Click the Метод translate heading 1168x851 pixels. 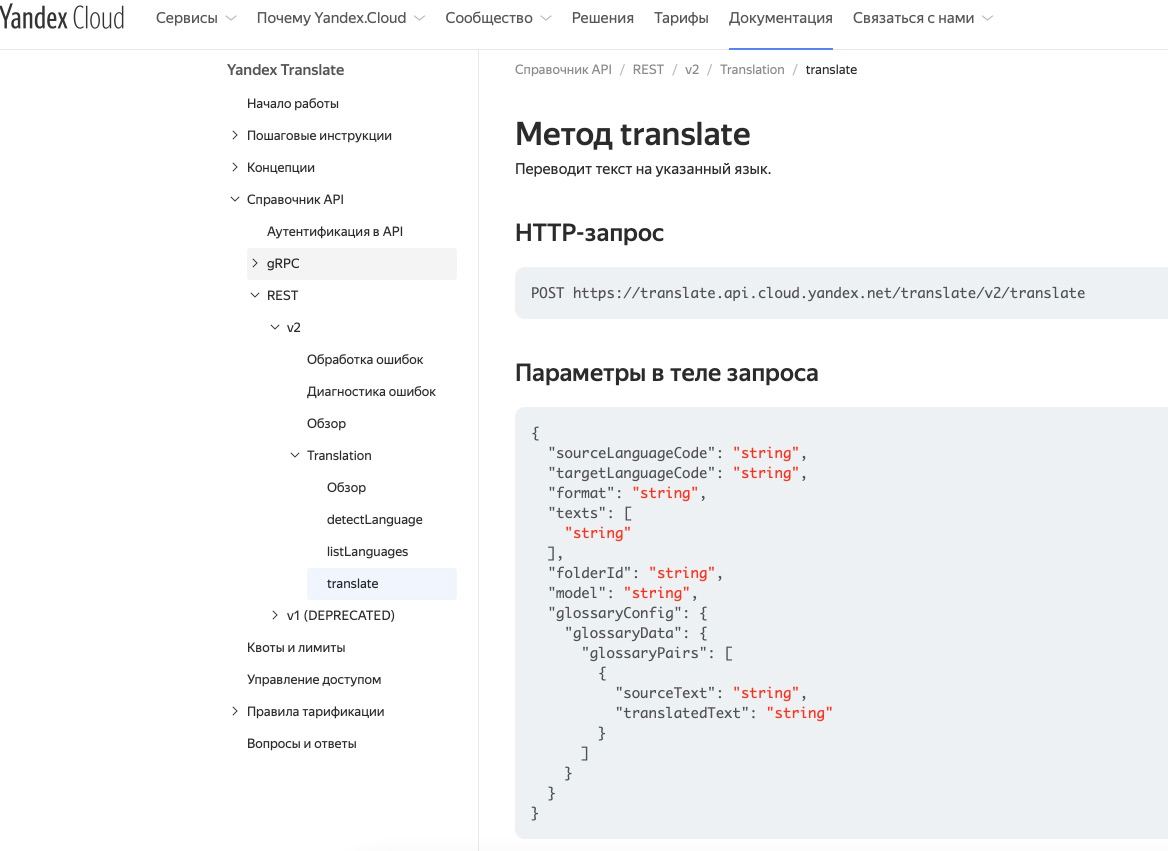[x=632, y=134]
